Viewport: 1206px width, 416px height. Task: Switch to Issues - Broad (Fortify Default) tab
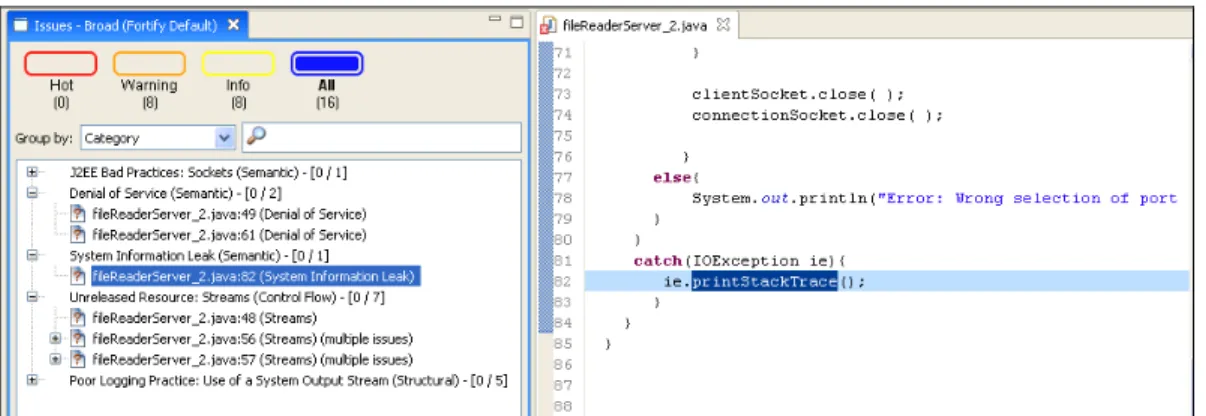point(127,25)
